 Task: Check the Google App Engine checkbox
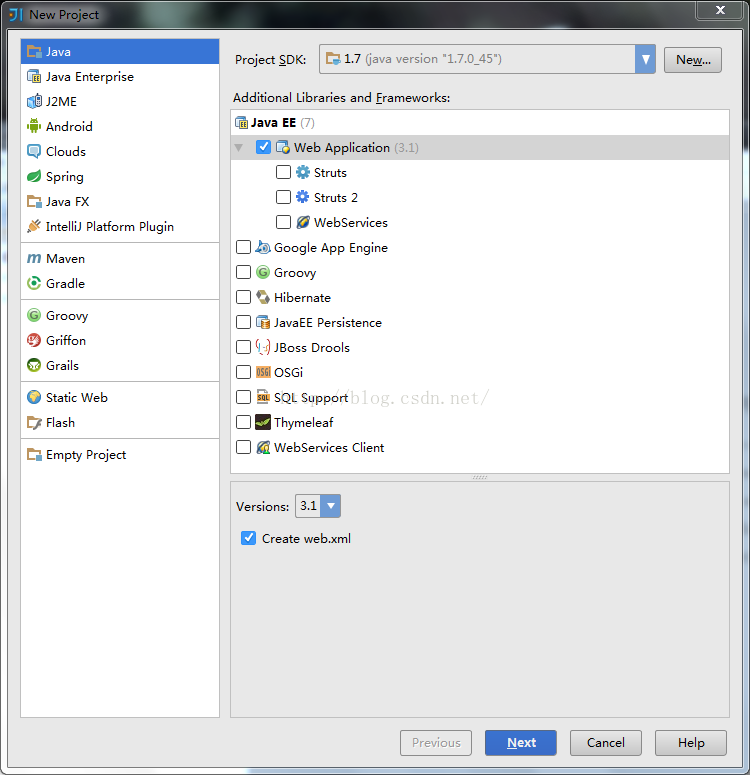[243, 247]
